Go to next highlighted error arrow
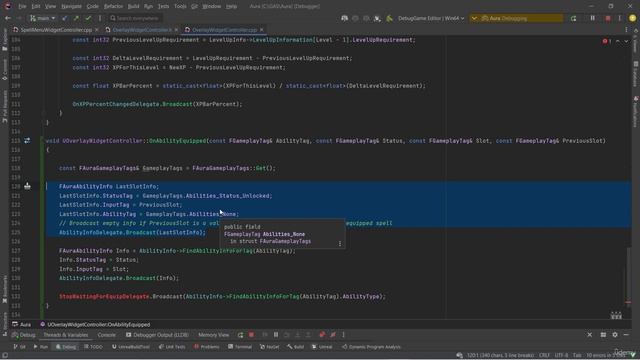 [626, 41]
